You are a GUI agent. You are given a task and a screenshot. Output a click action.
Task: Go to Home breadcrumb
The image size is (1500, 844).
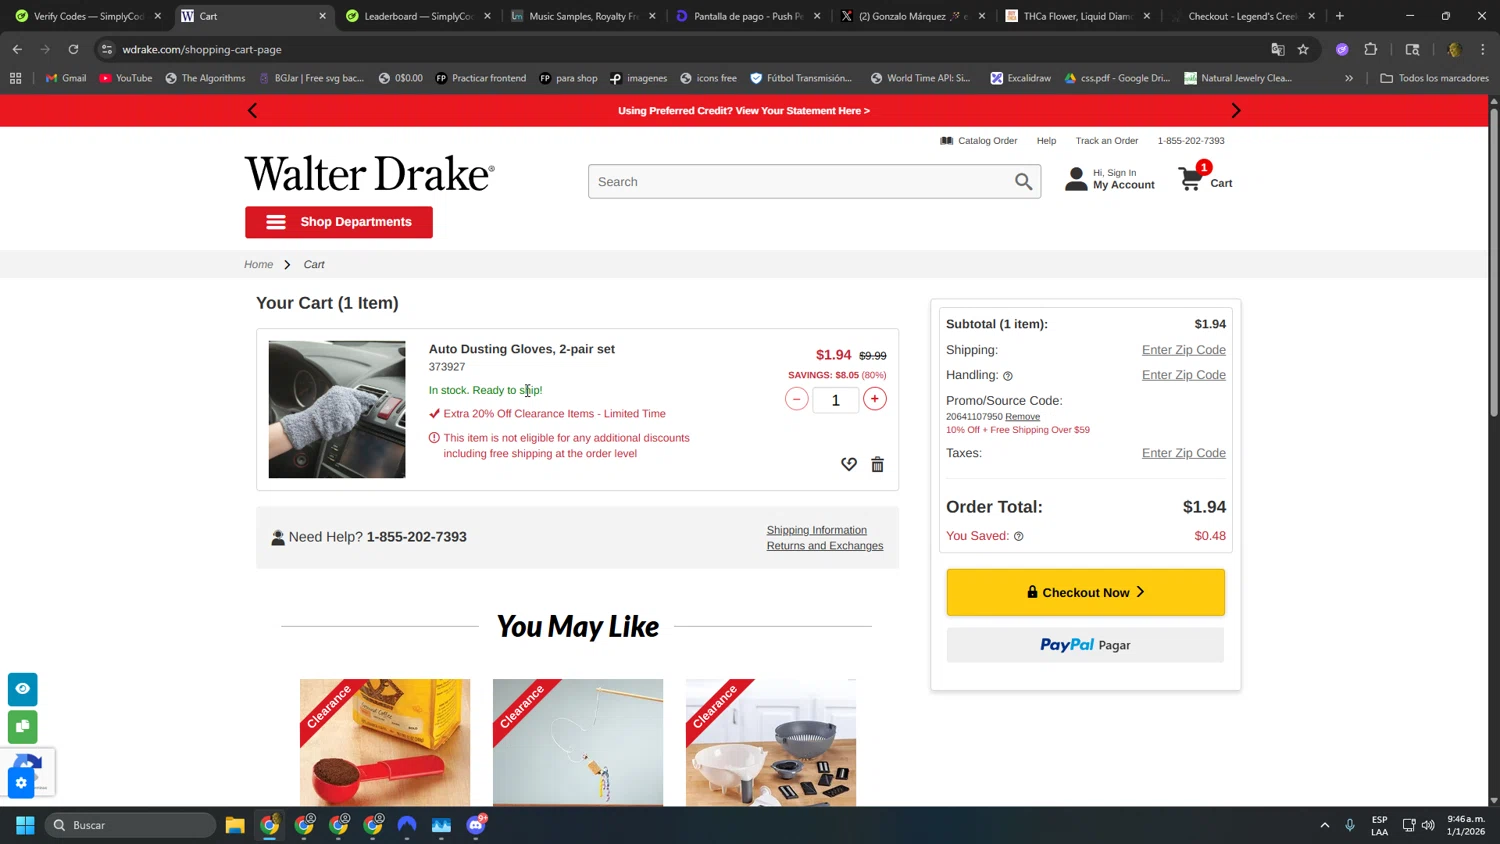pyautogui.click(x=258, y=264)
